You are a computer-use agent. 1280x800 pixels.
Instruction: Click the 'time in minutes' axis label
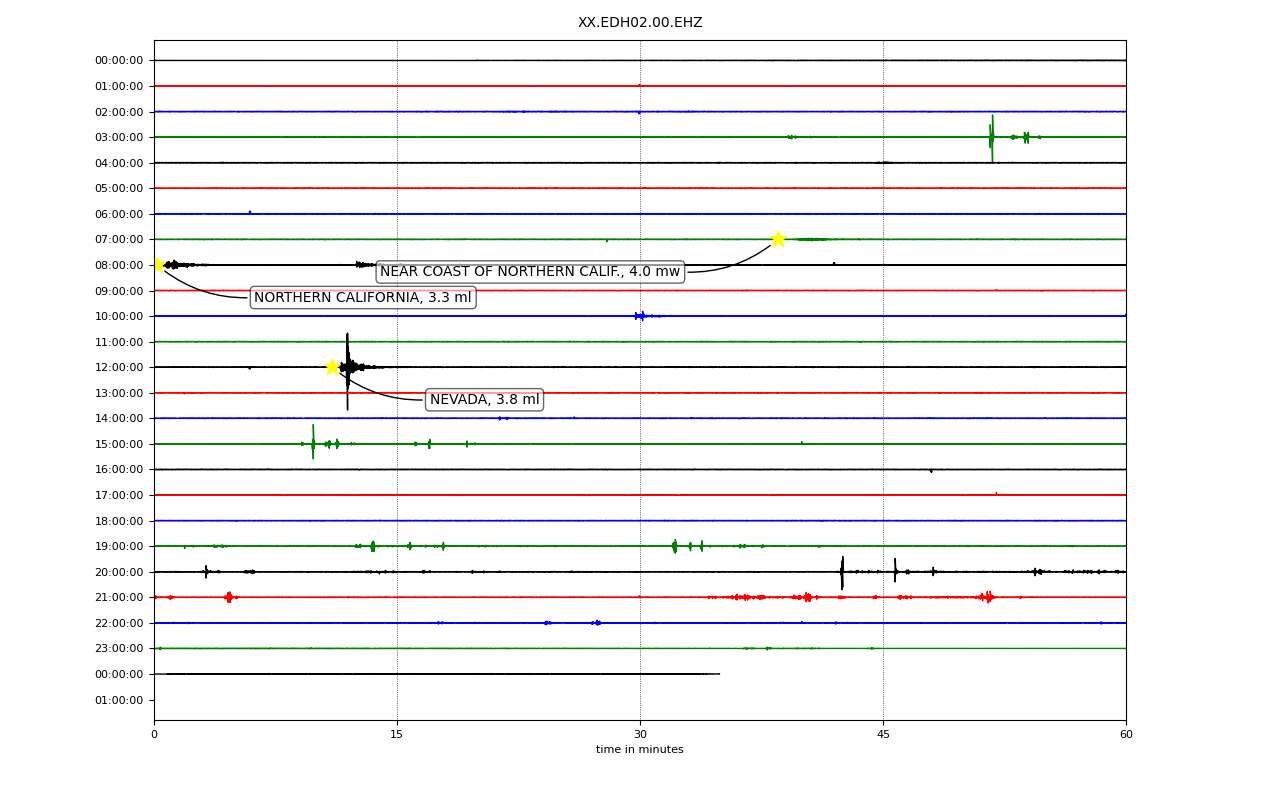click(640, 750)
